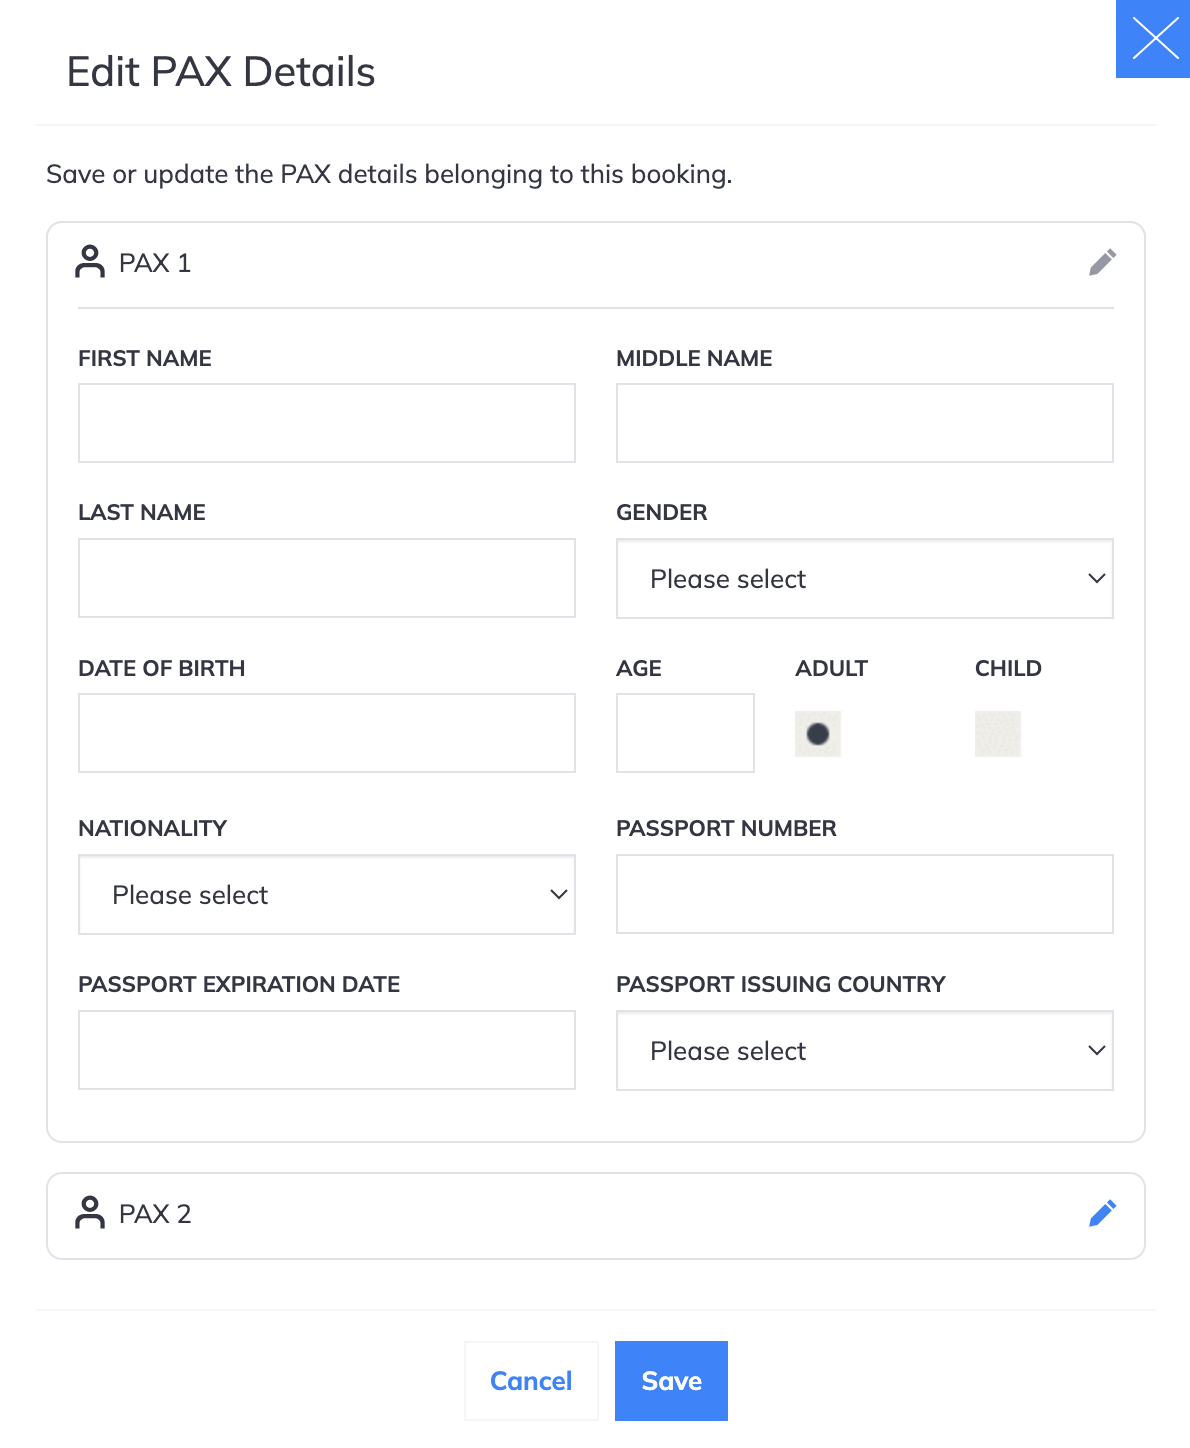Expand the PAX 2 section
The height and width of the screenshot is (1448, 1190).
596,1216
